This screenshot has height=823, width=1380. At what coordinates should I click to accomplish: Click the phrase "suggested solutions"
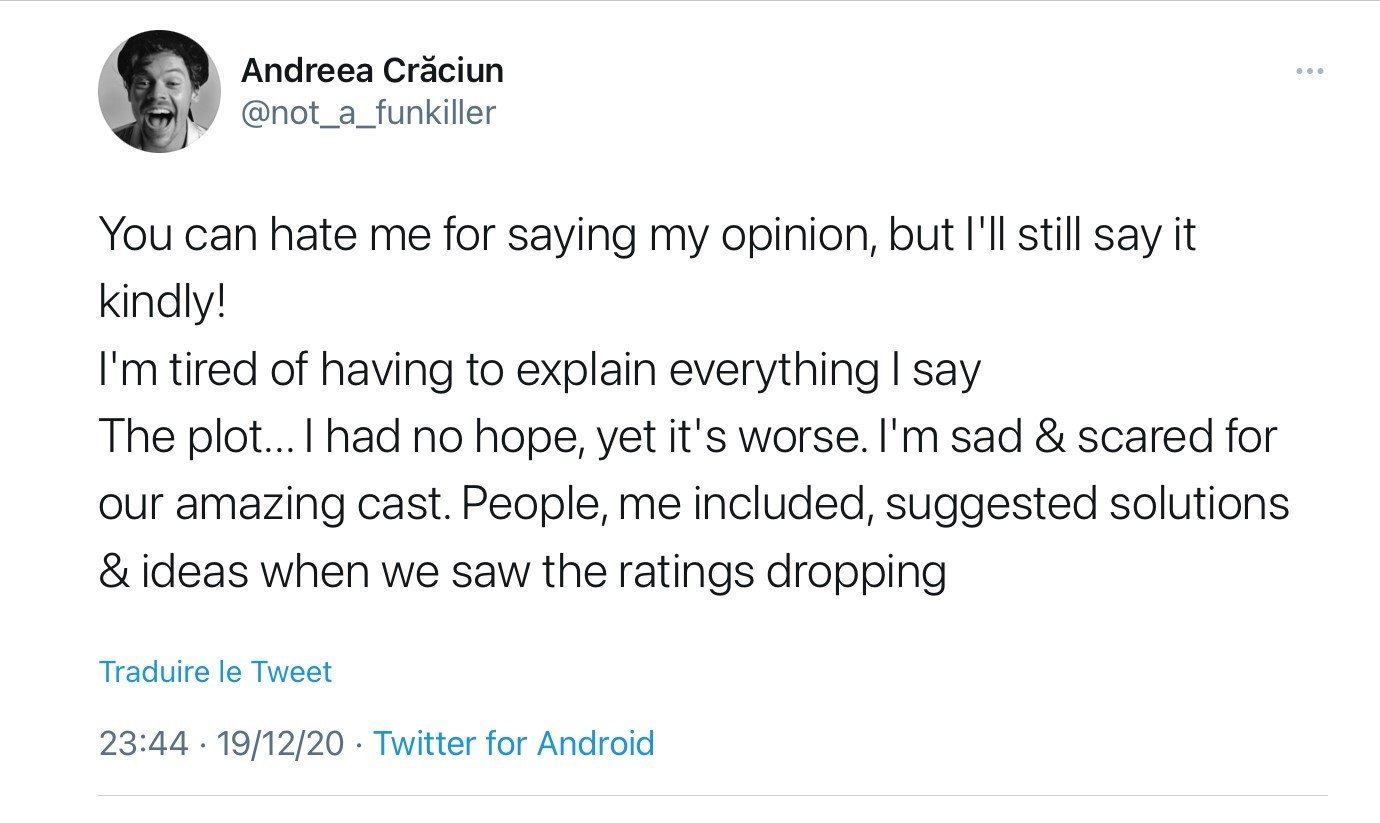point(1087,505)
